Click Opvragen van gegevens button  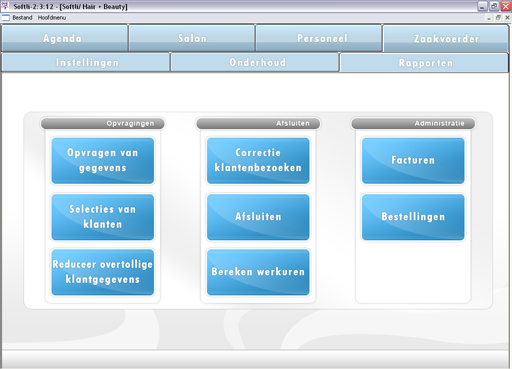pyautogui.click(x=103, y=161)
